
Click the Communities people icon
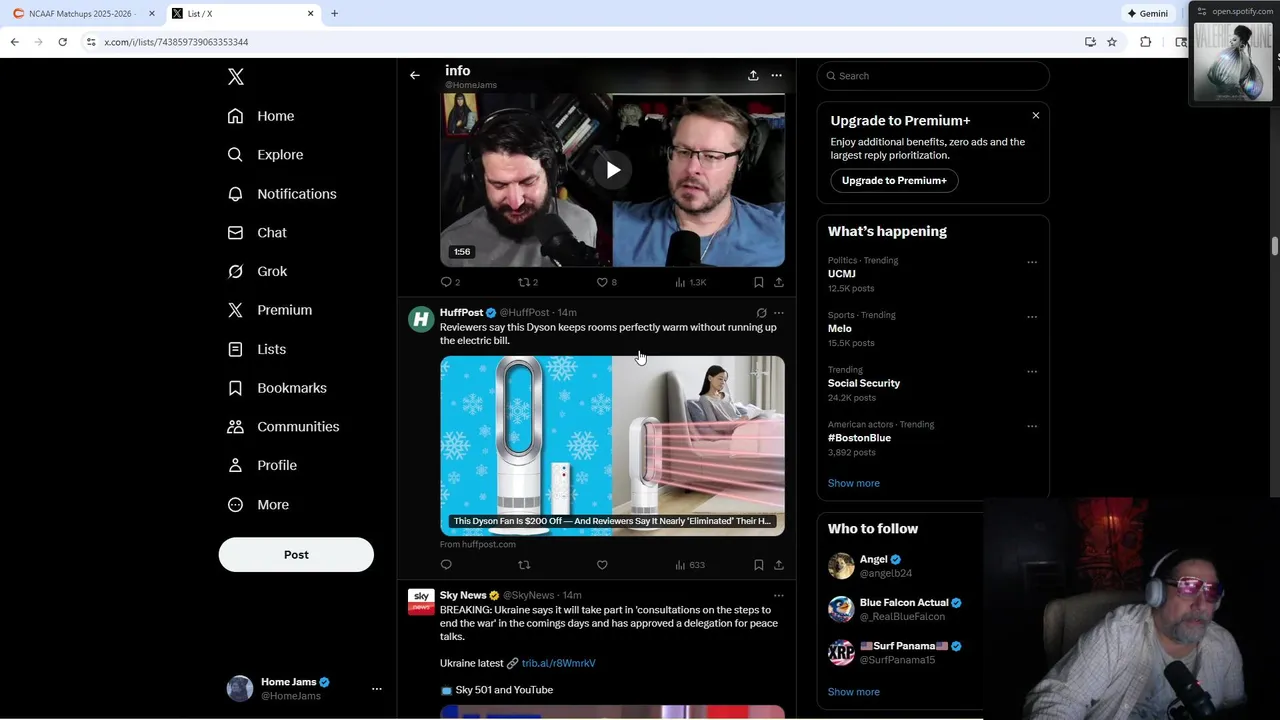[235, 427]
